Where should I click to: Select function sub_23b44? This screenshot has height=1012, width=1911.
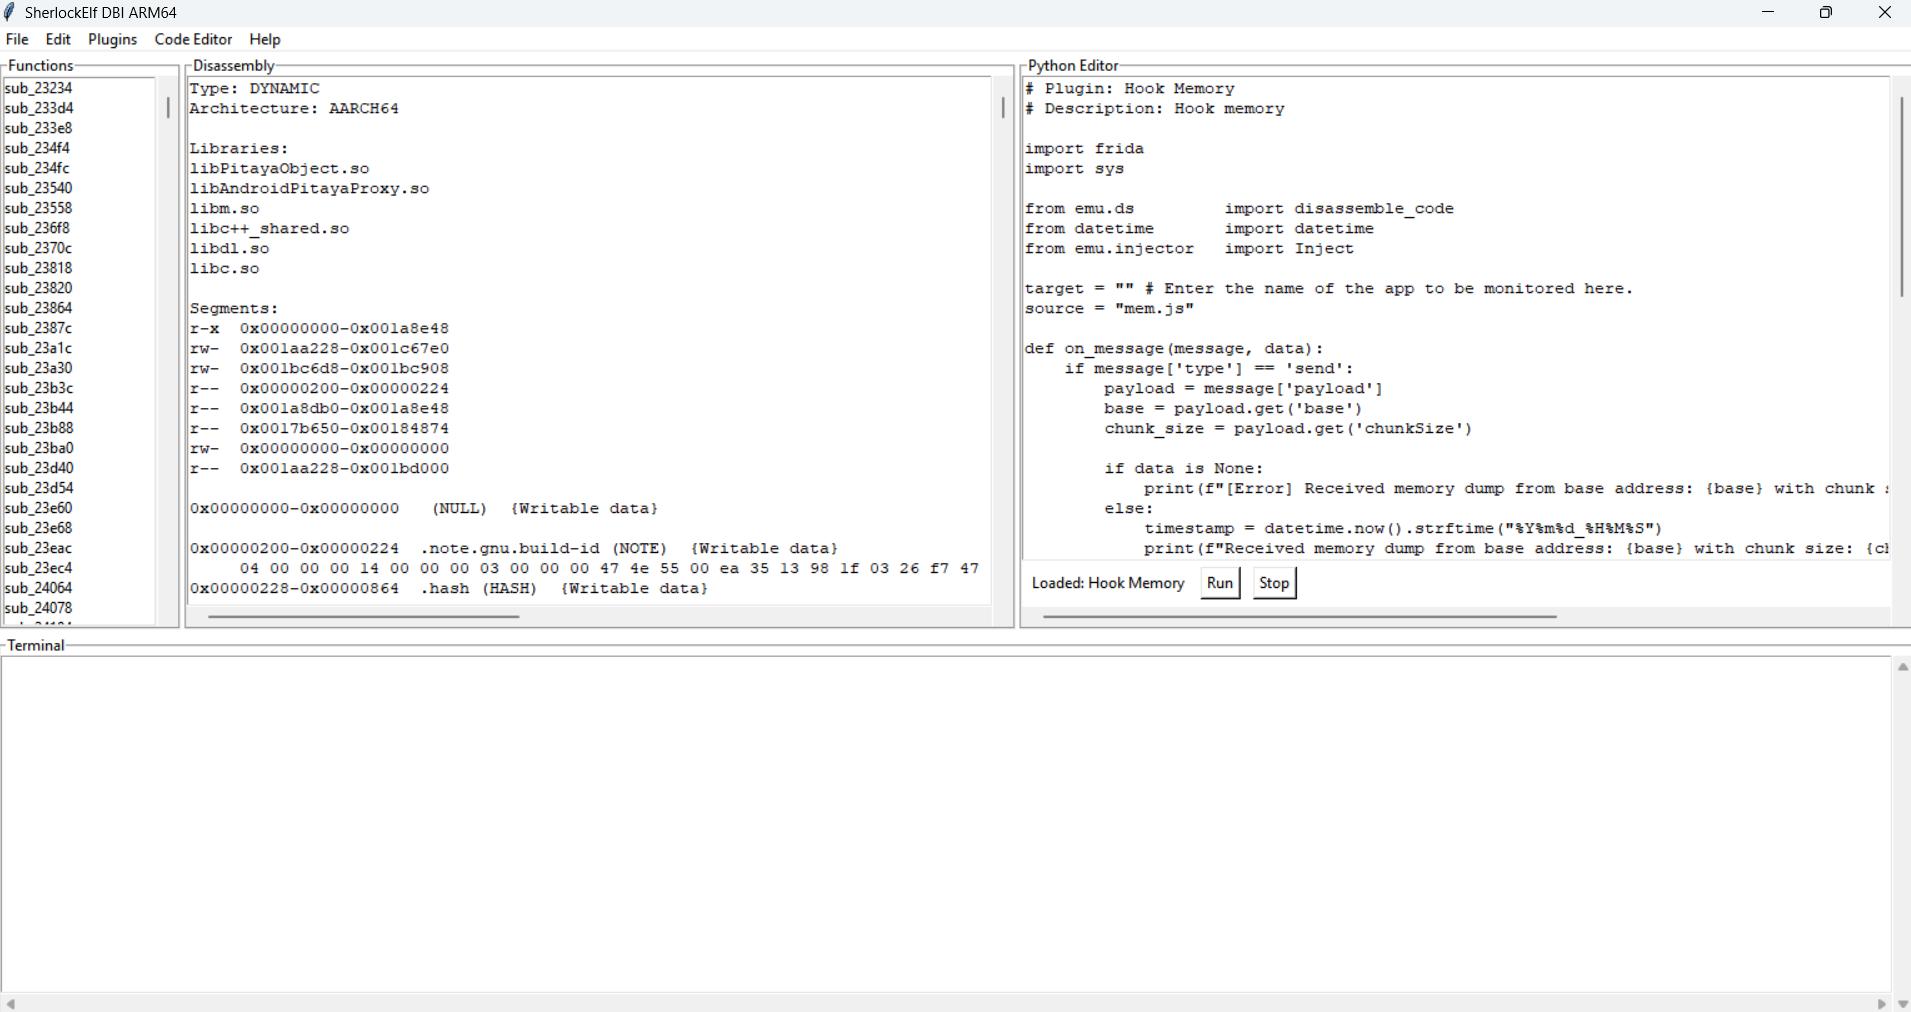[38, 408]
